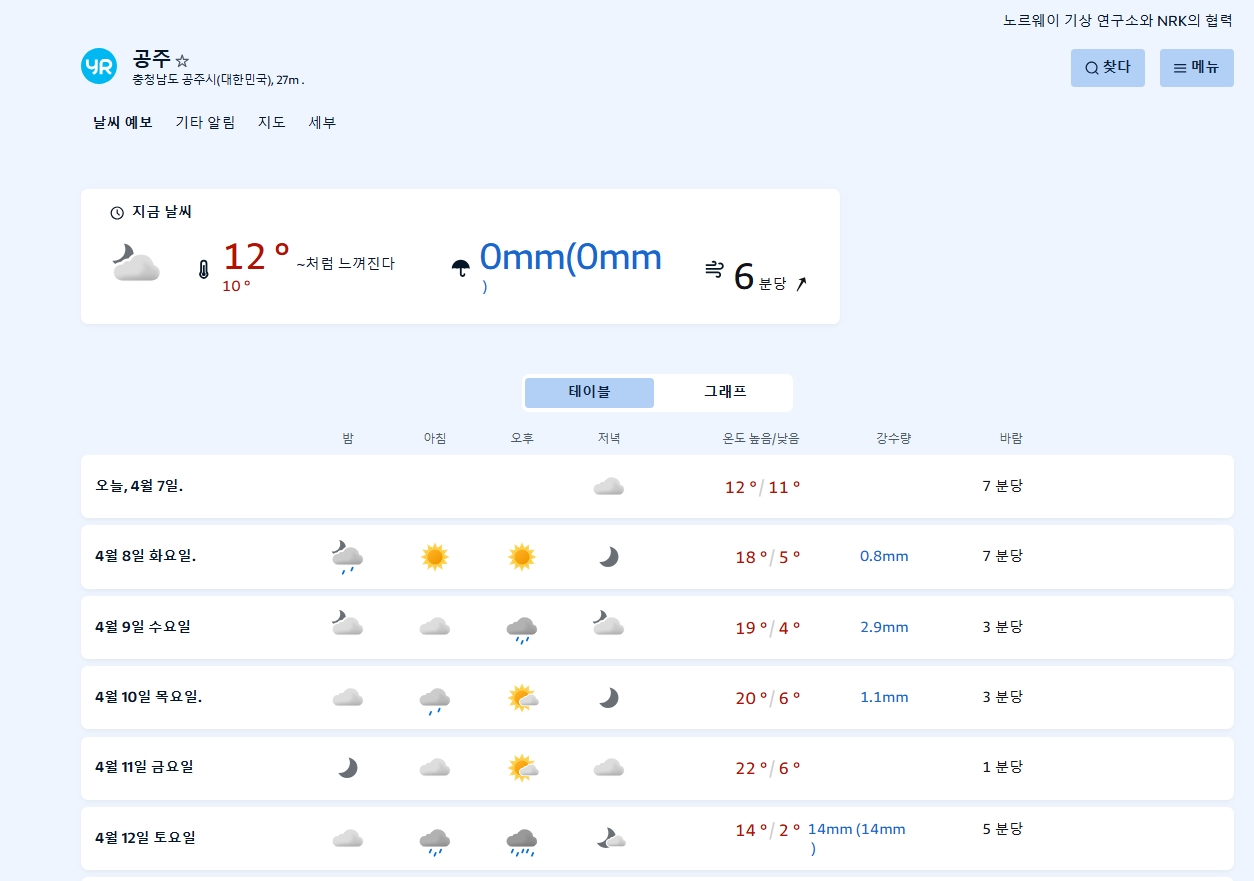Click April 12 morning rain icon
Image resolution: width=1254 pixels, height=881 pixels.
434,842
